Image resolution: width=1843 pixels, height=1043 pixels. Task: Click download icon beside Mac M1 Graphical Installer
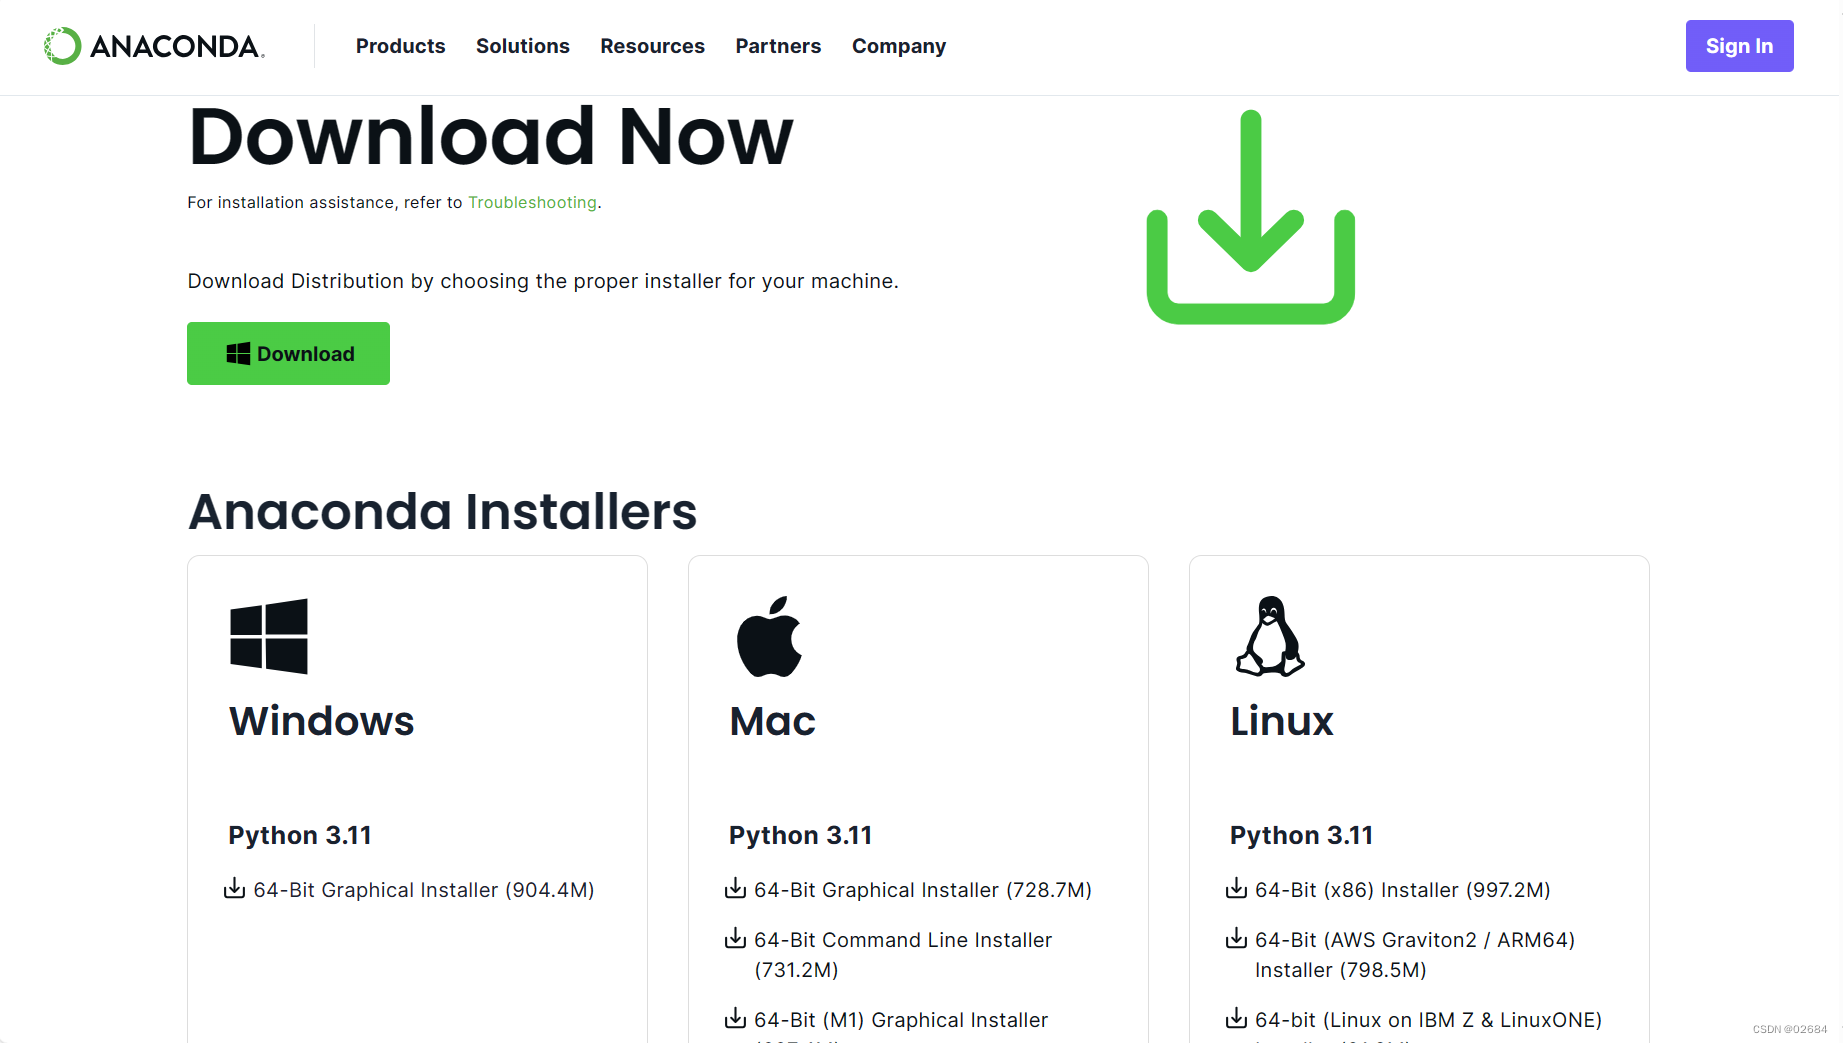[735, 1018]
